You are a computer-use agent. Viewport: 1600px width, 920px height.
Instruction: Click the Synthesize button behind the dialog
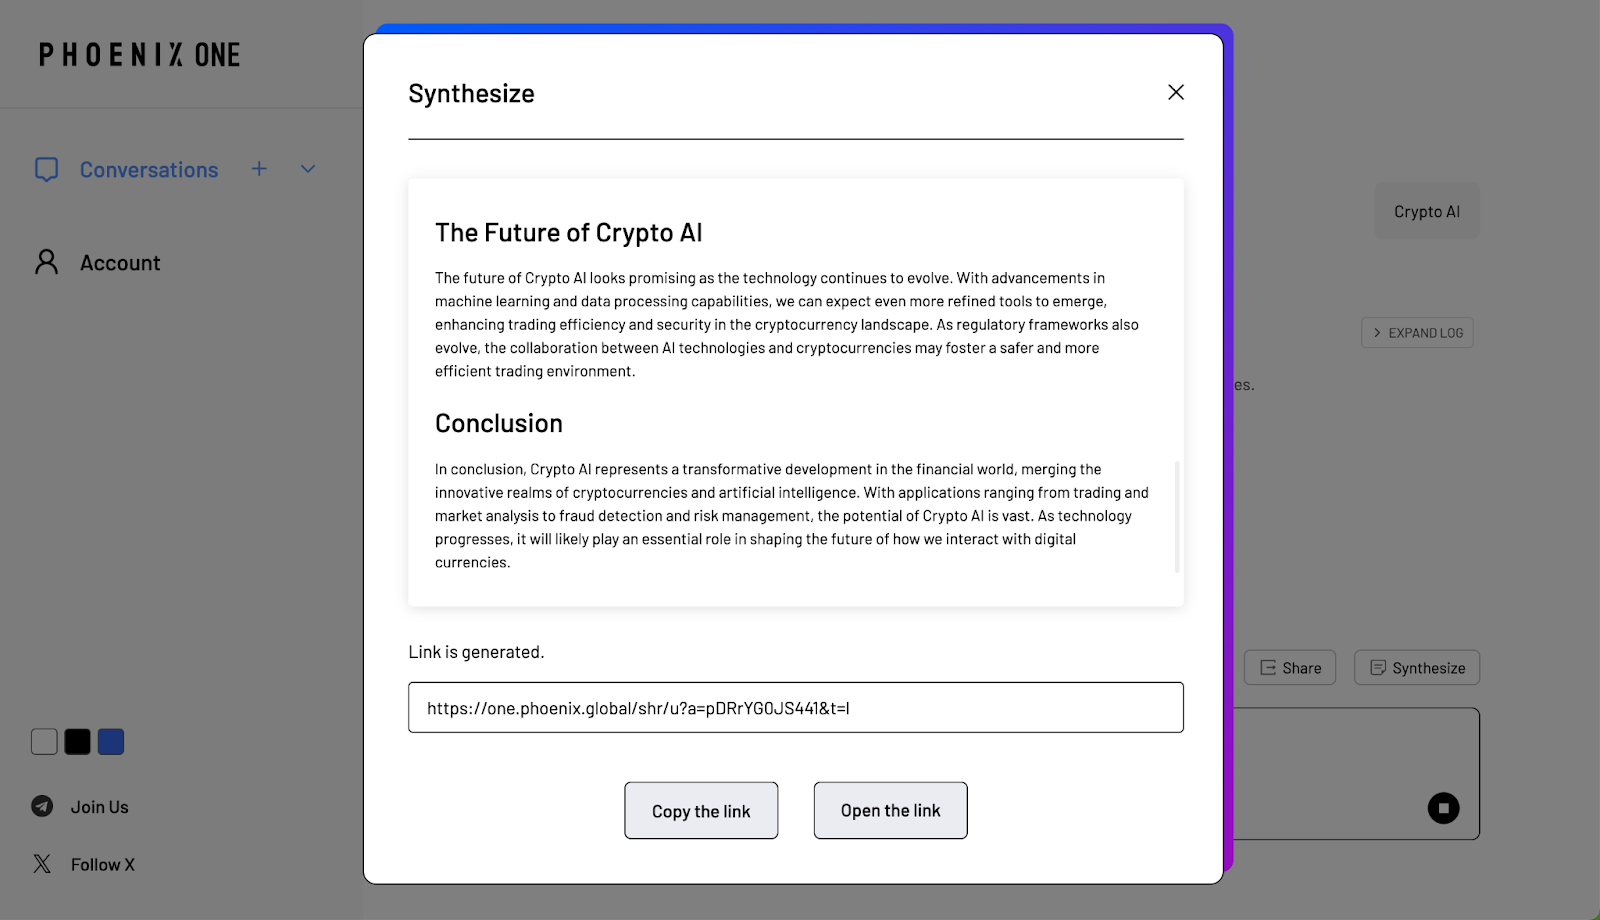1417,668
